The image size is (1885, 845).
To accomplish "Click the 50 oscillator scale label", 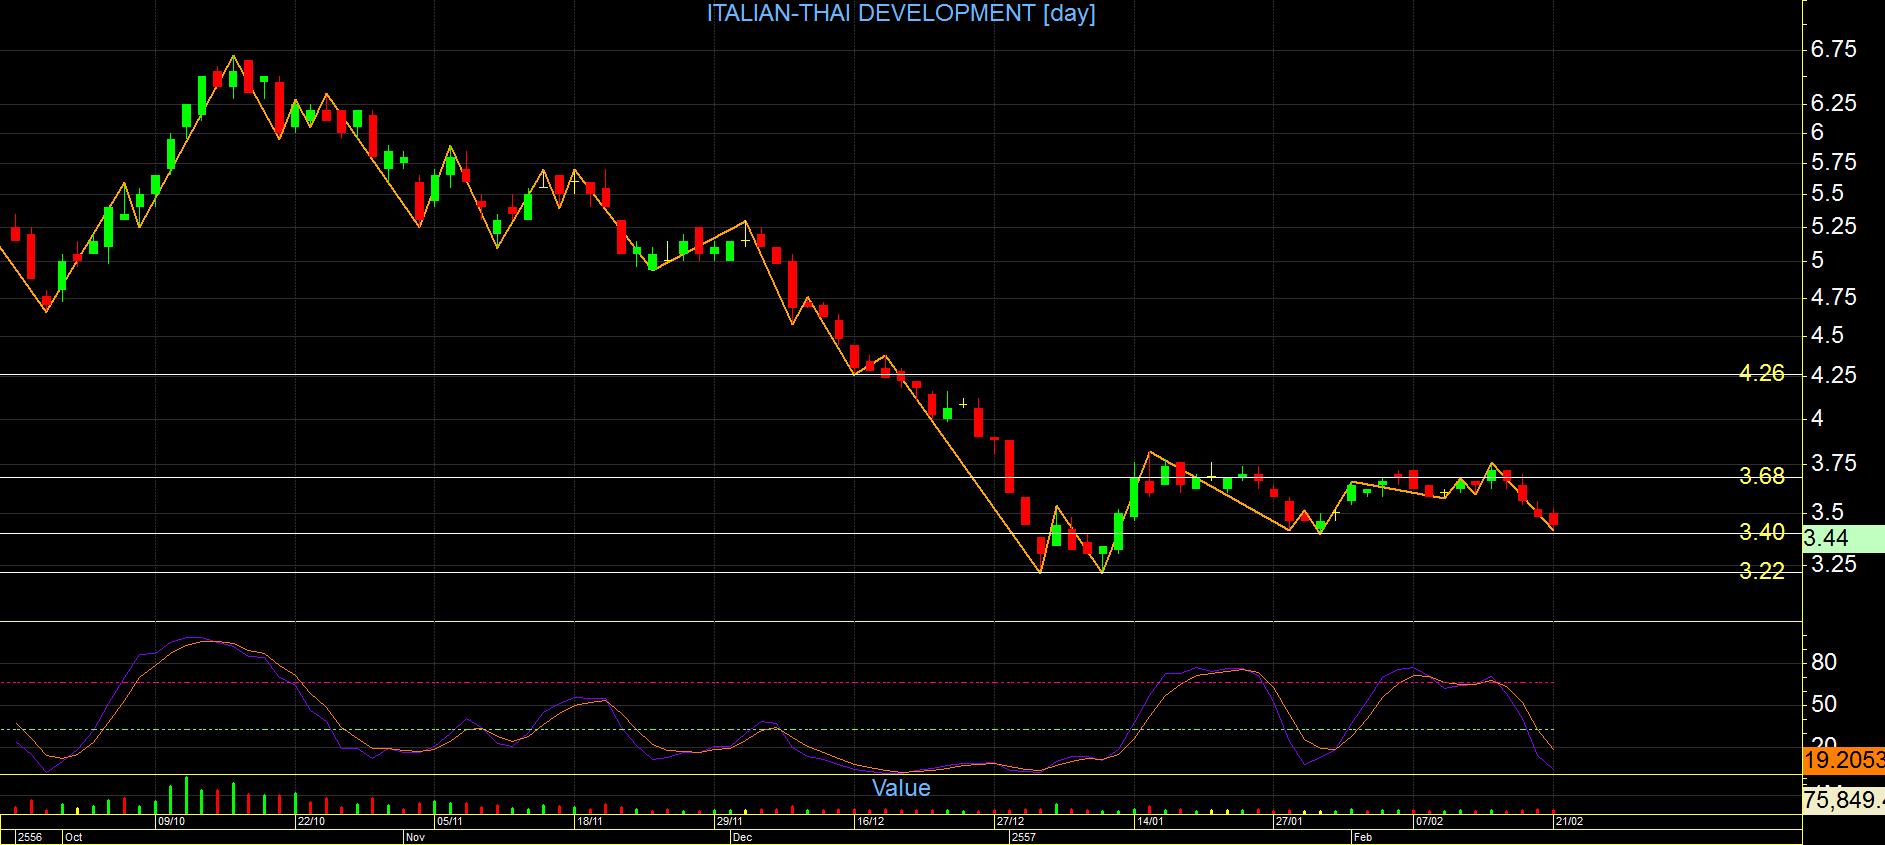I will click(1824, 704).
